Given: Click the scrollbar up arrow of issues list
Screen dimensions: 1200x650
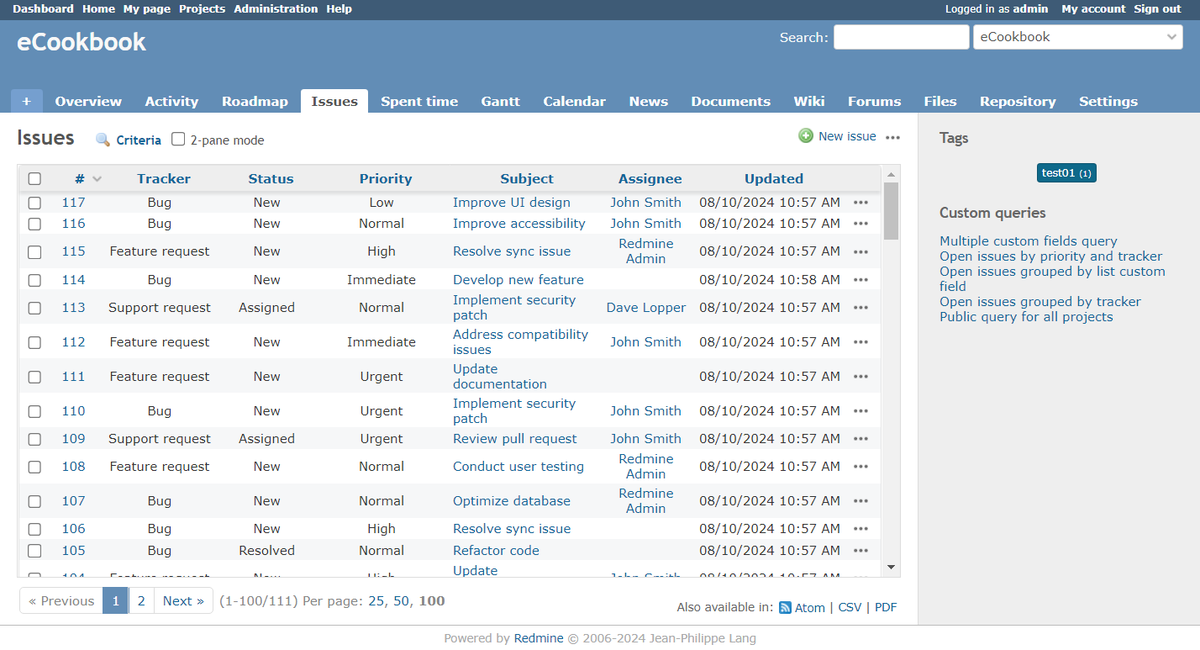Looking at the screenshot, I should tap(891, 174).
